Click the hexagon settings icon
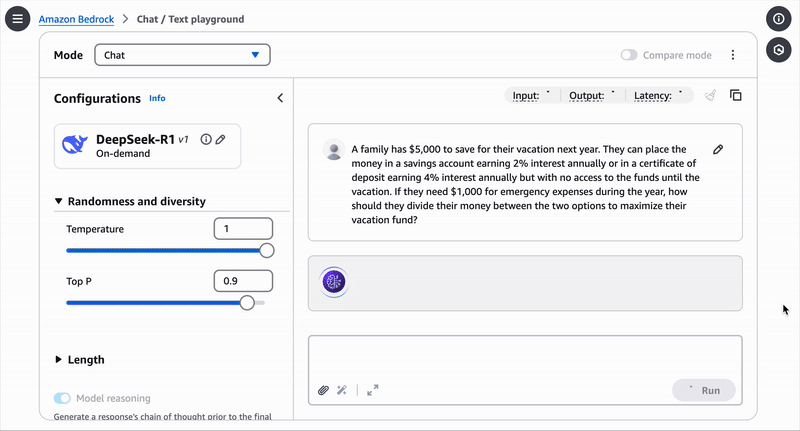This screenshot has height=431, width=800. tap(779, 49)
